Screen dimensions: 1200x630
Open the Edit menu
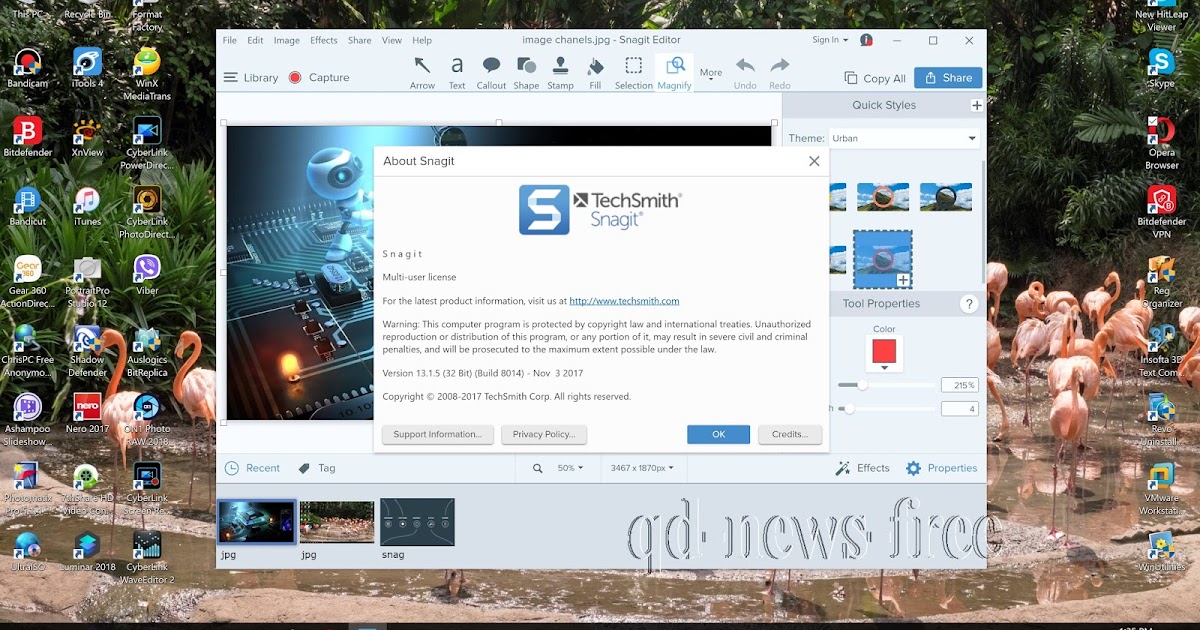[256, 40]
